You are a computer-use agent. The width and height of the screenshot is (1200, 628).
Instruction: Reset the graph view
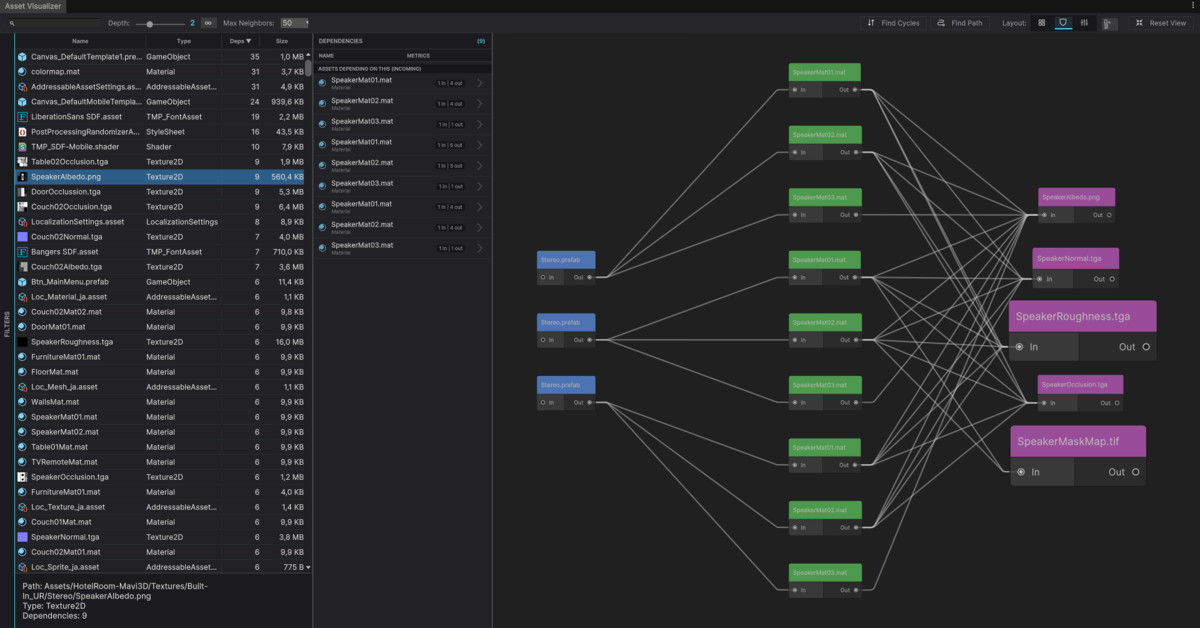point(1160,22)
